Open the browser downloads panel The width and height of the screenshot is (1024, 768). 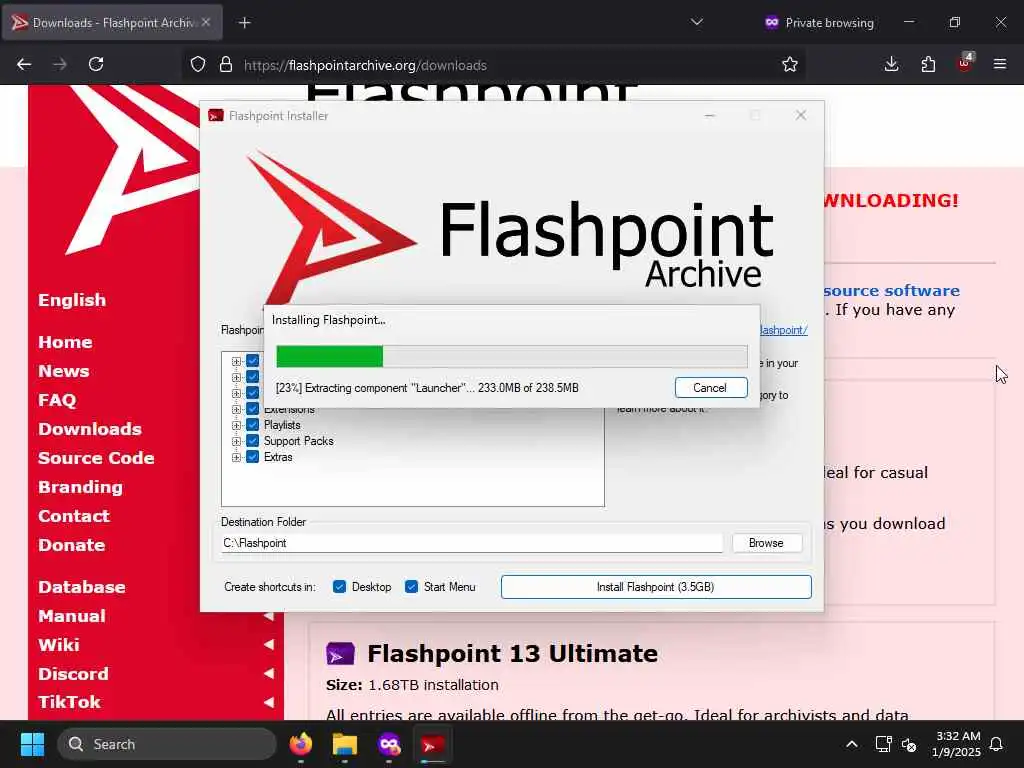[x=891, y=64]
